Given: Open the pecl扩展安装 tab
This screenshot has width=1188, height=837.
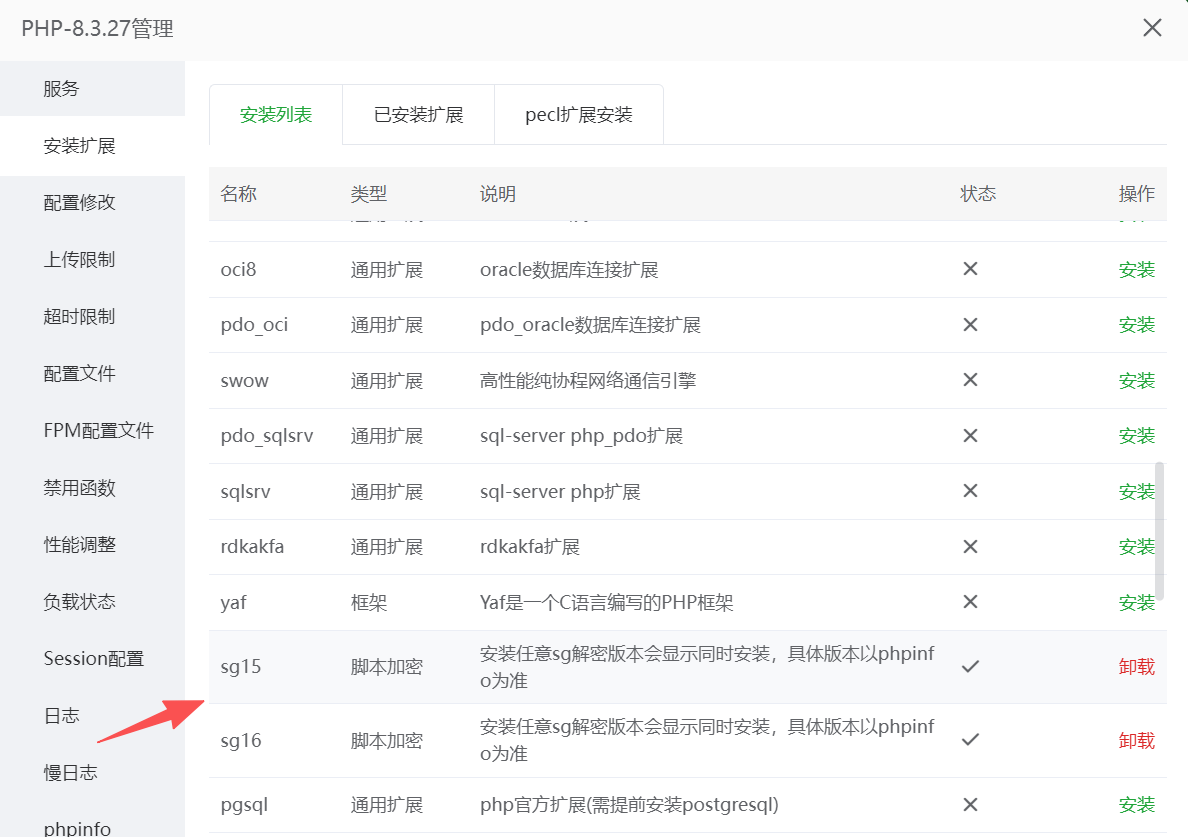Looking at the screenshot, I should click(579, 115).
